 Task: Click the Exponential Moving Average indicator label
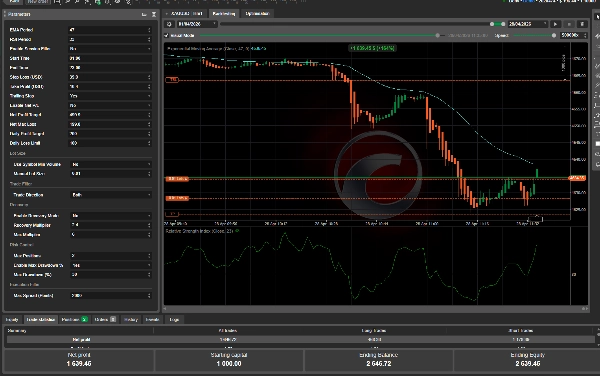pos(217,49)
